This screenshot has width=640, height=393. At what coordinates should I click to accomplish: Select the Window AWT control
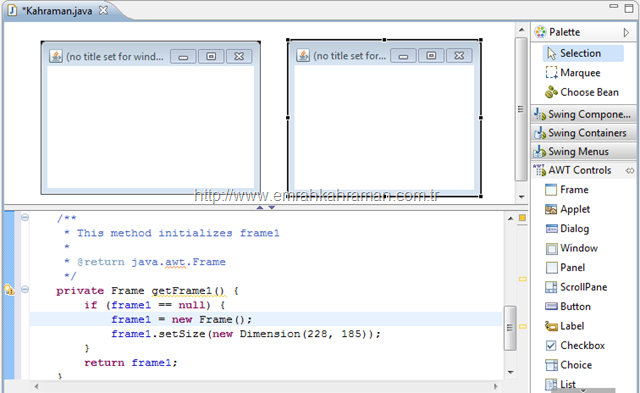pos(571,248)
